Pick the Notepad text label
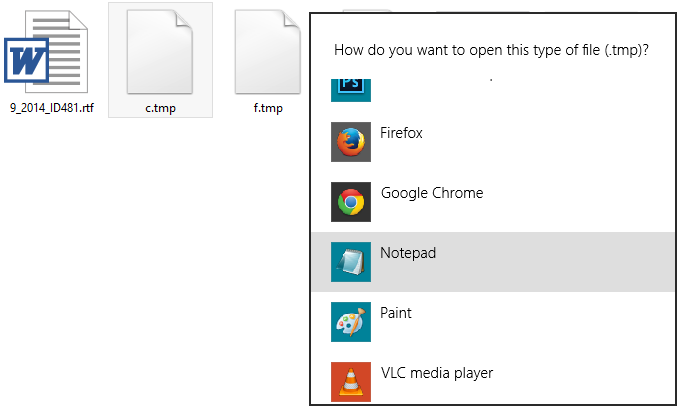The image size is (682, 410). click(408, 253)
